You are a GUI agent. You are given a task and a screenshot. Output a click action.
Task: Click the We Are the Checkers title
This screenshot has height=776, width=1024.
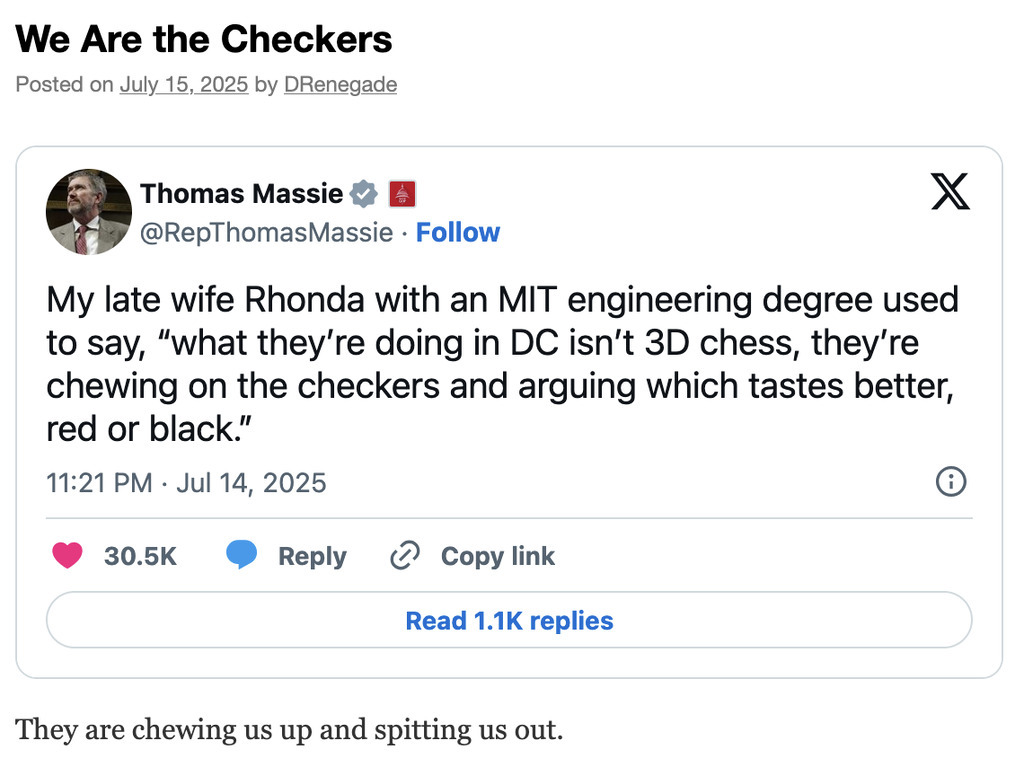pyautogui.click(x=204, y=40)
